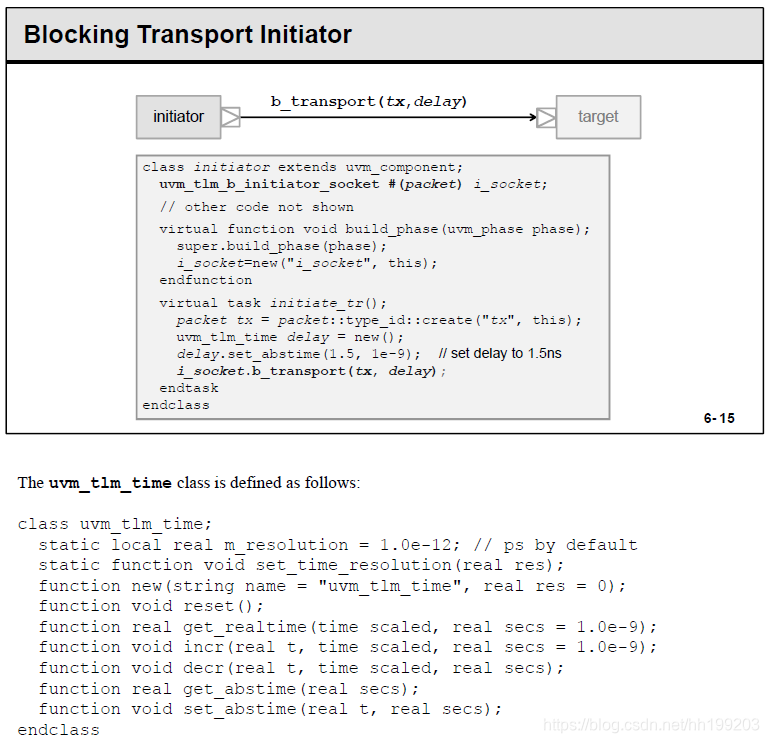The height and width of the screenshot is (743, 769).
Task: Click the '// set delay to 1.5ns' comment
Action: 500,354
